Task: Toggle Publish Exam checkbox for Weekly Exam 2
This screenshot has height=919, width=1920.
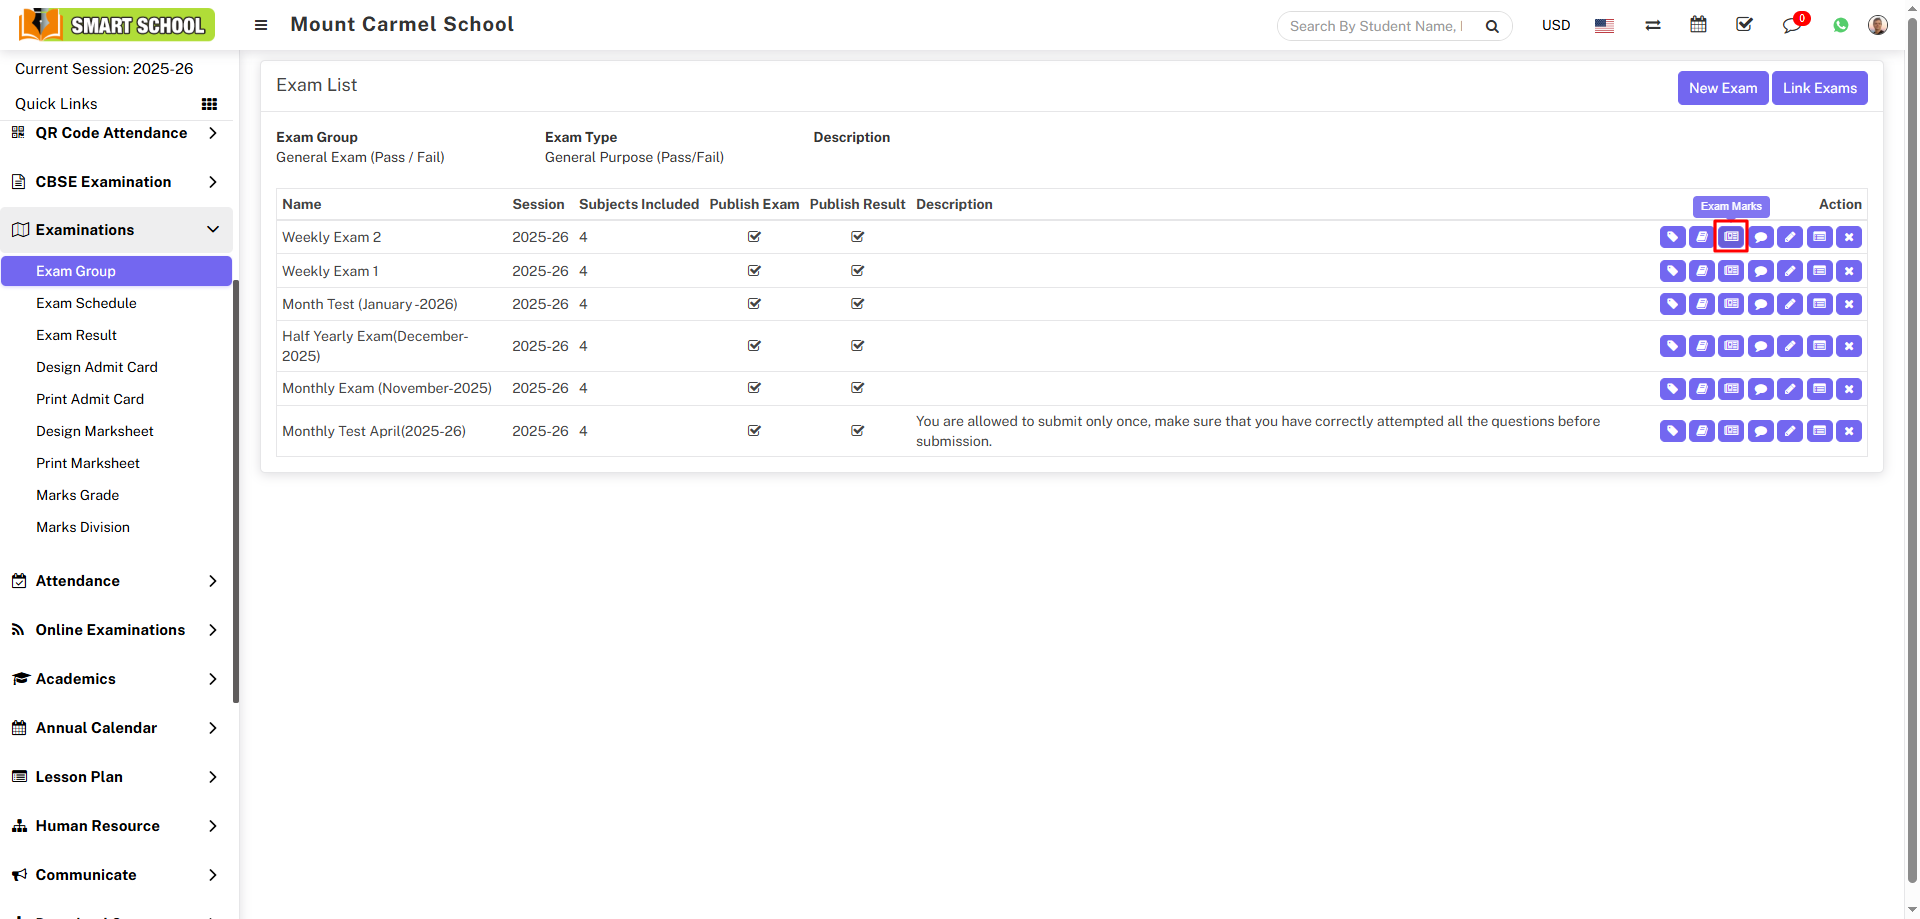Action: pos(754,237)
